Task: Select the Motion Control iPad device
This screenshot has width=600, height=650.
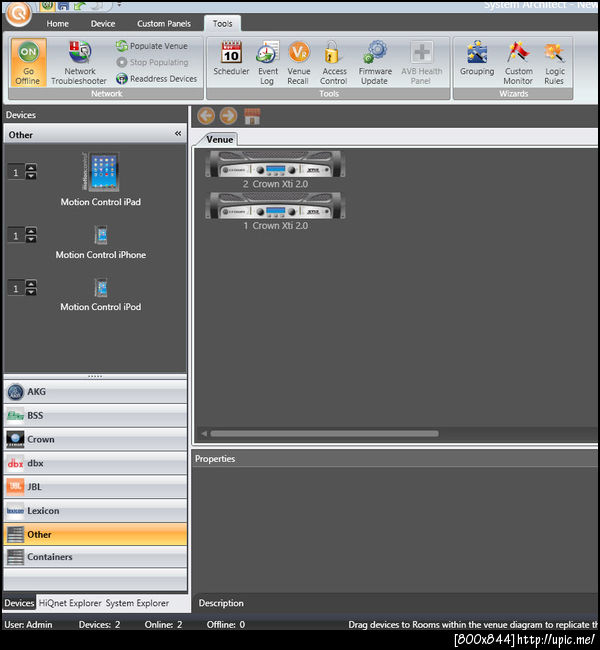Action: (101, 179)
